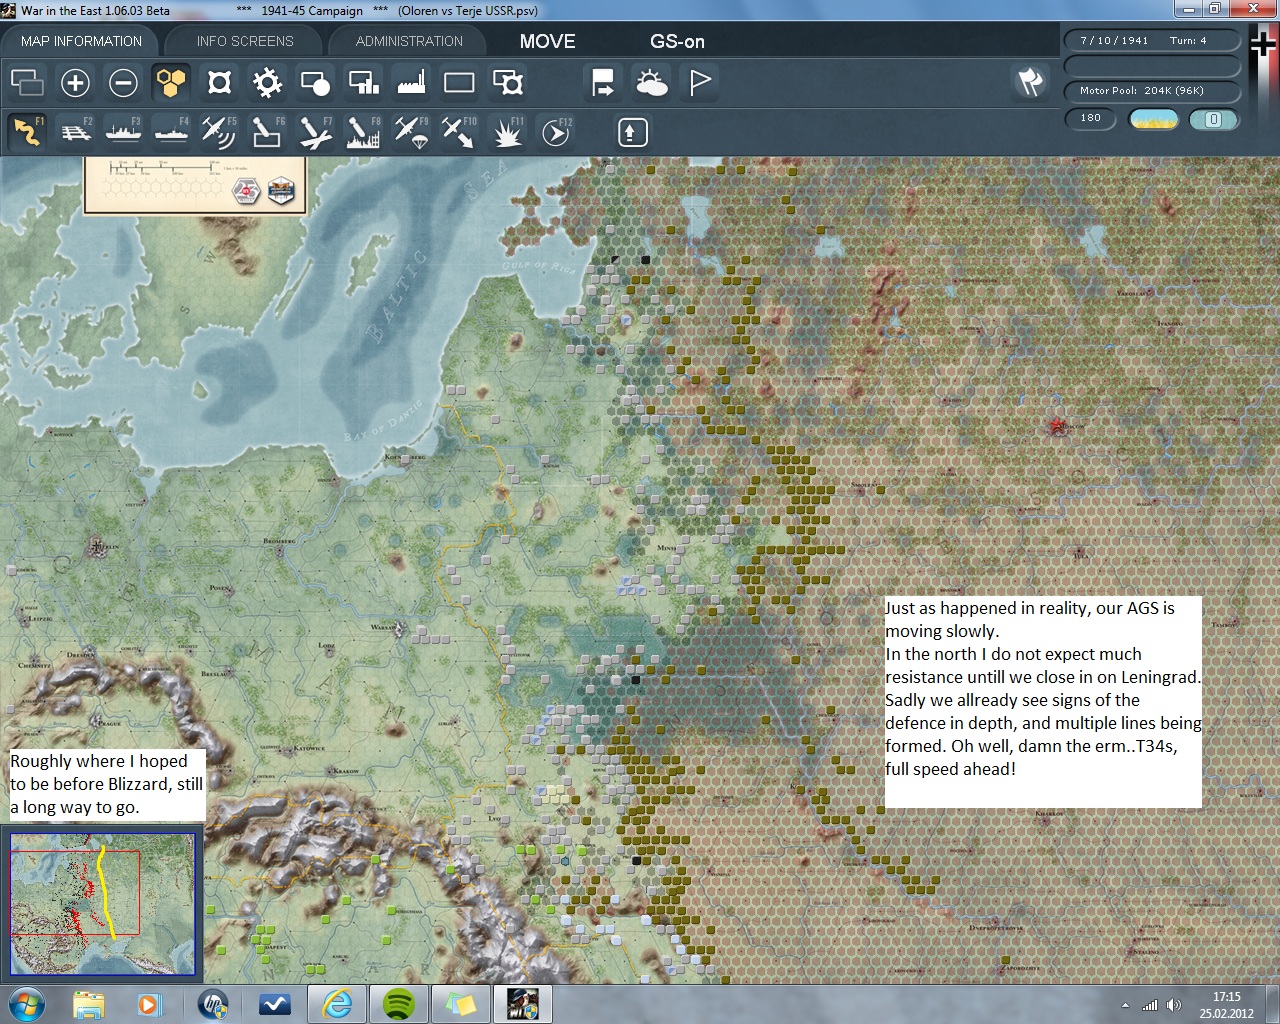
Task: Select the F2 rail movement mode
Action: point(76,132)
